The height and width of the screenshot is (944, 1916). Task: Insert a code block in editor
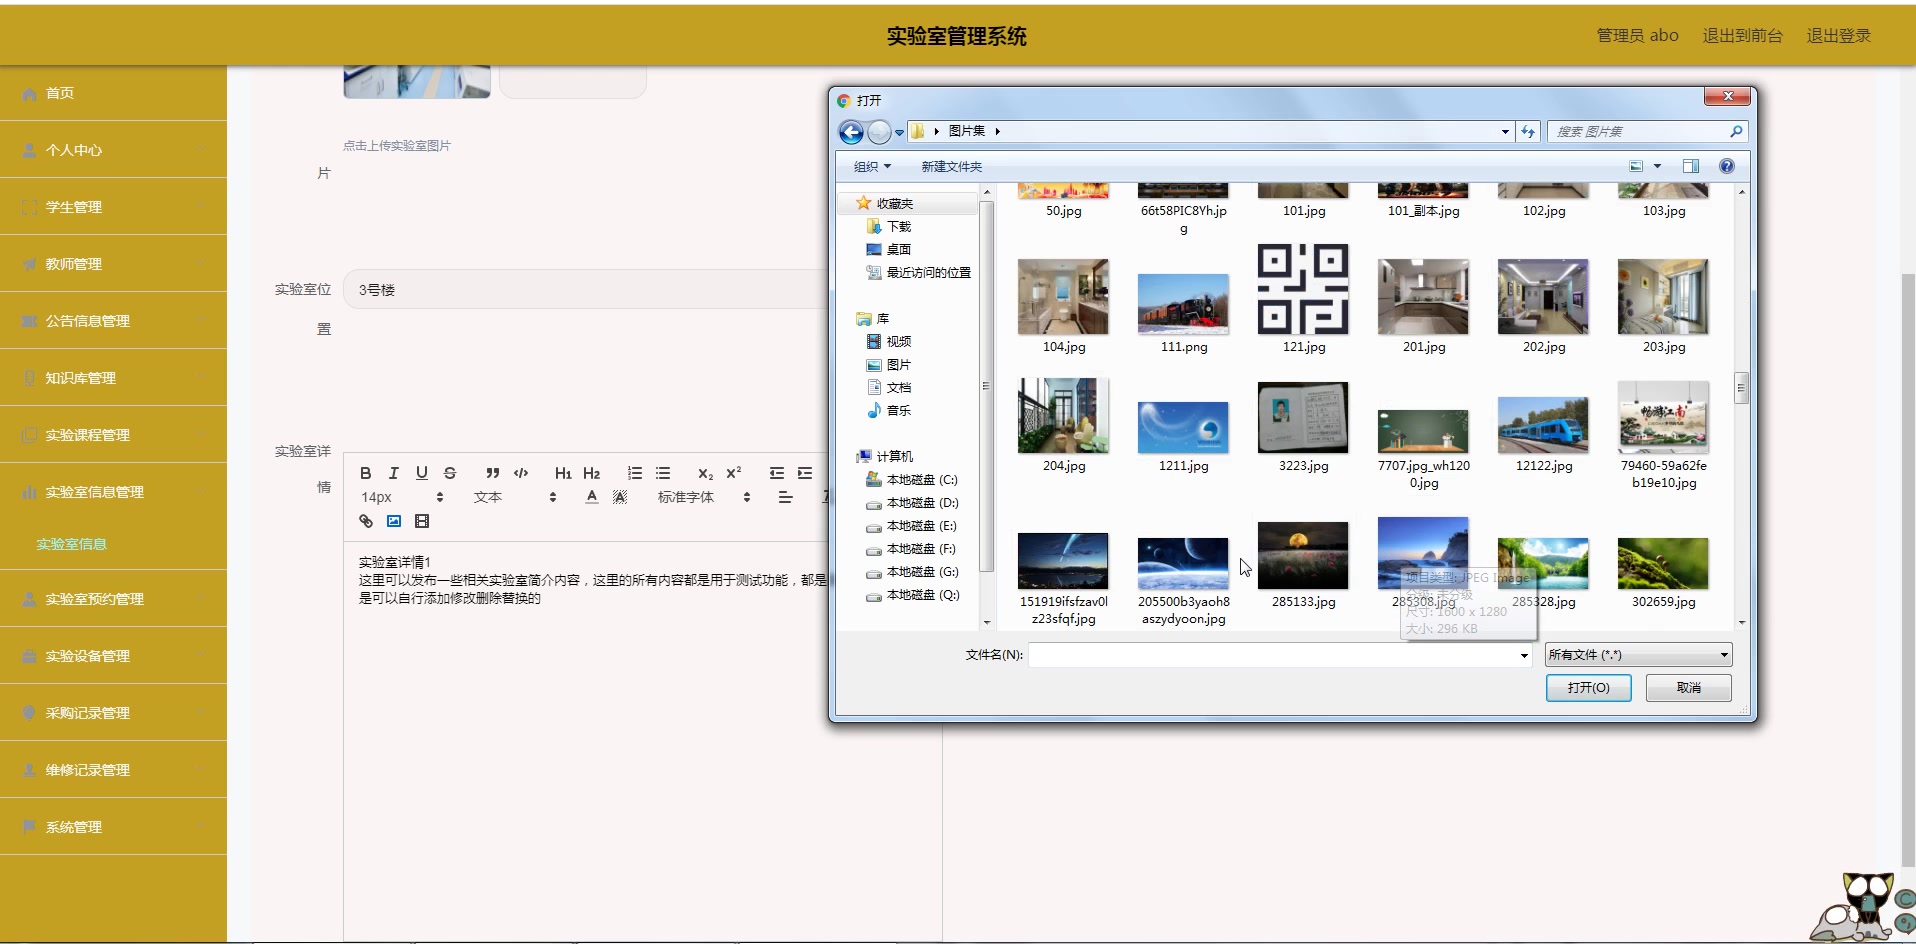[x=520, y=473]
